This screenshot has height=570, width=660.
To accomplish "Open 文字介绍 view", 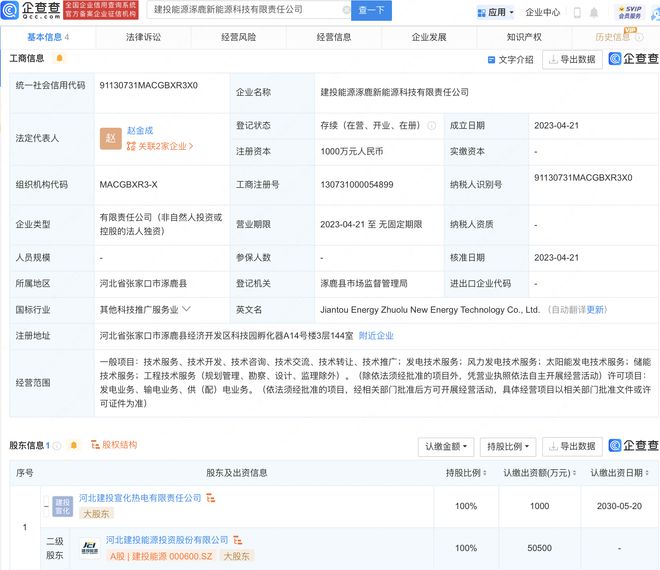I will click(510, 60).
